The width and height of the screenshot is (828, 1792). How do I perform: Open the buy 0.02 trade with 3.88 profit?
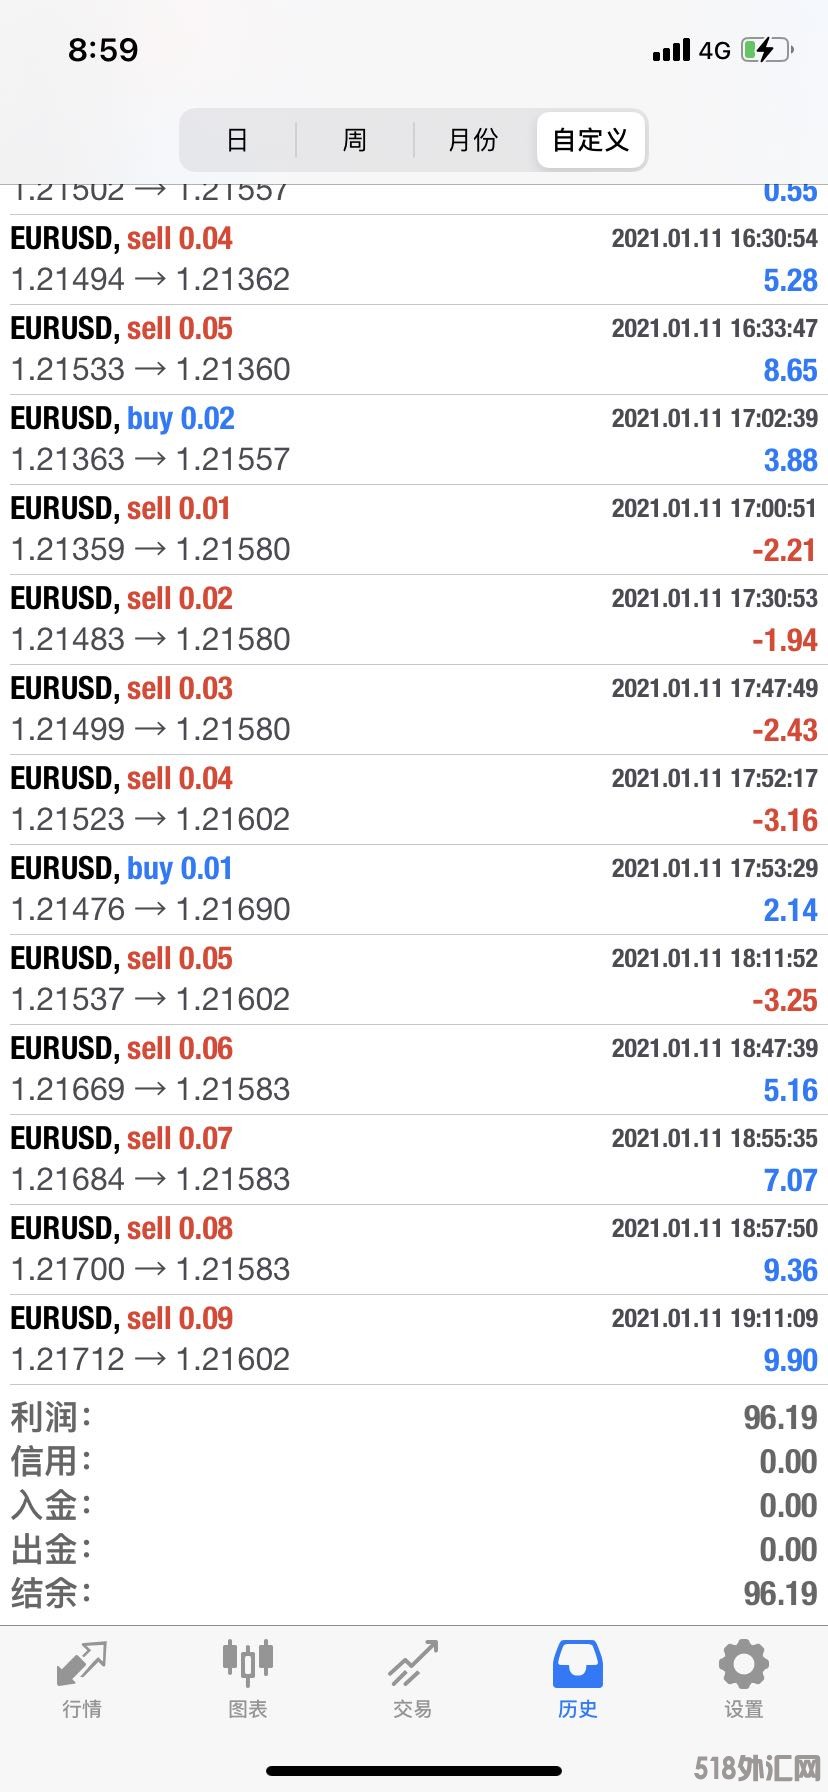click(x=414, y=440)
